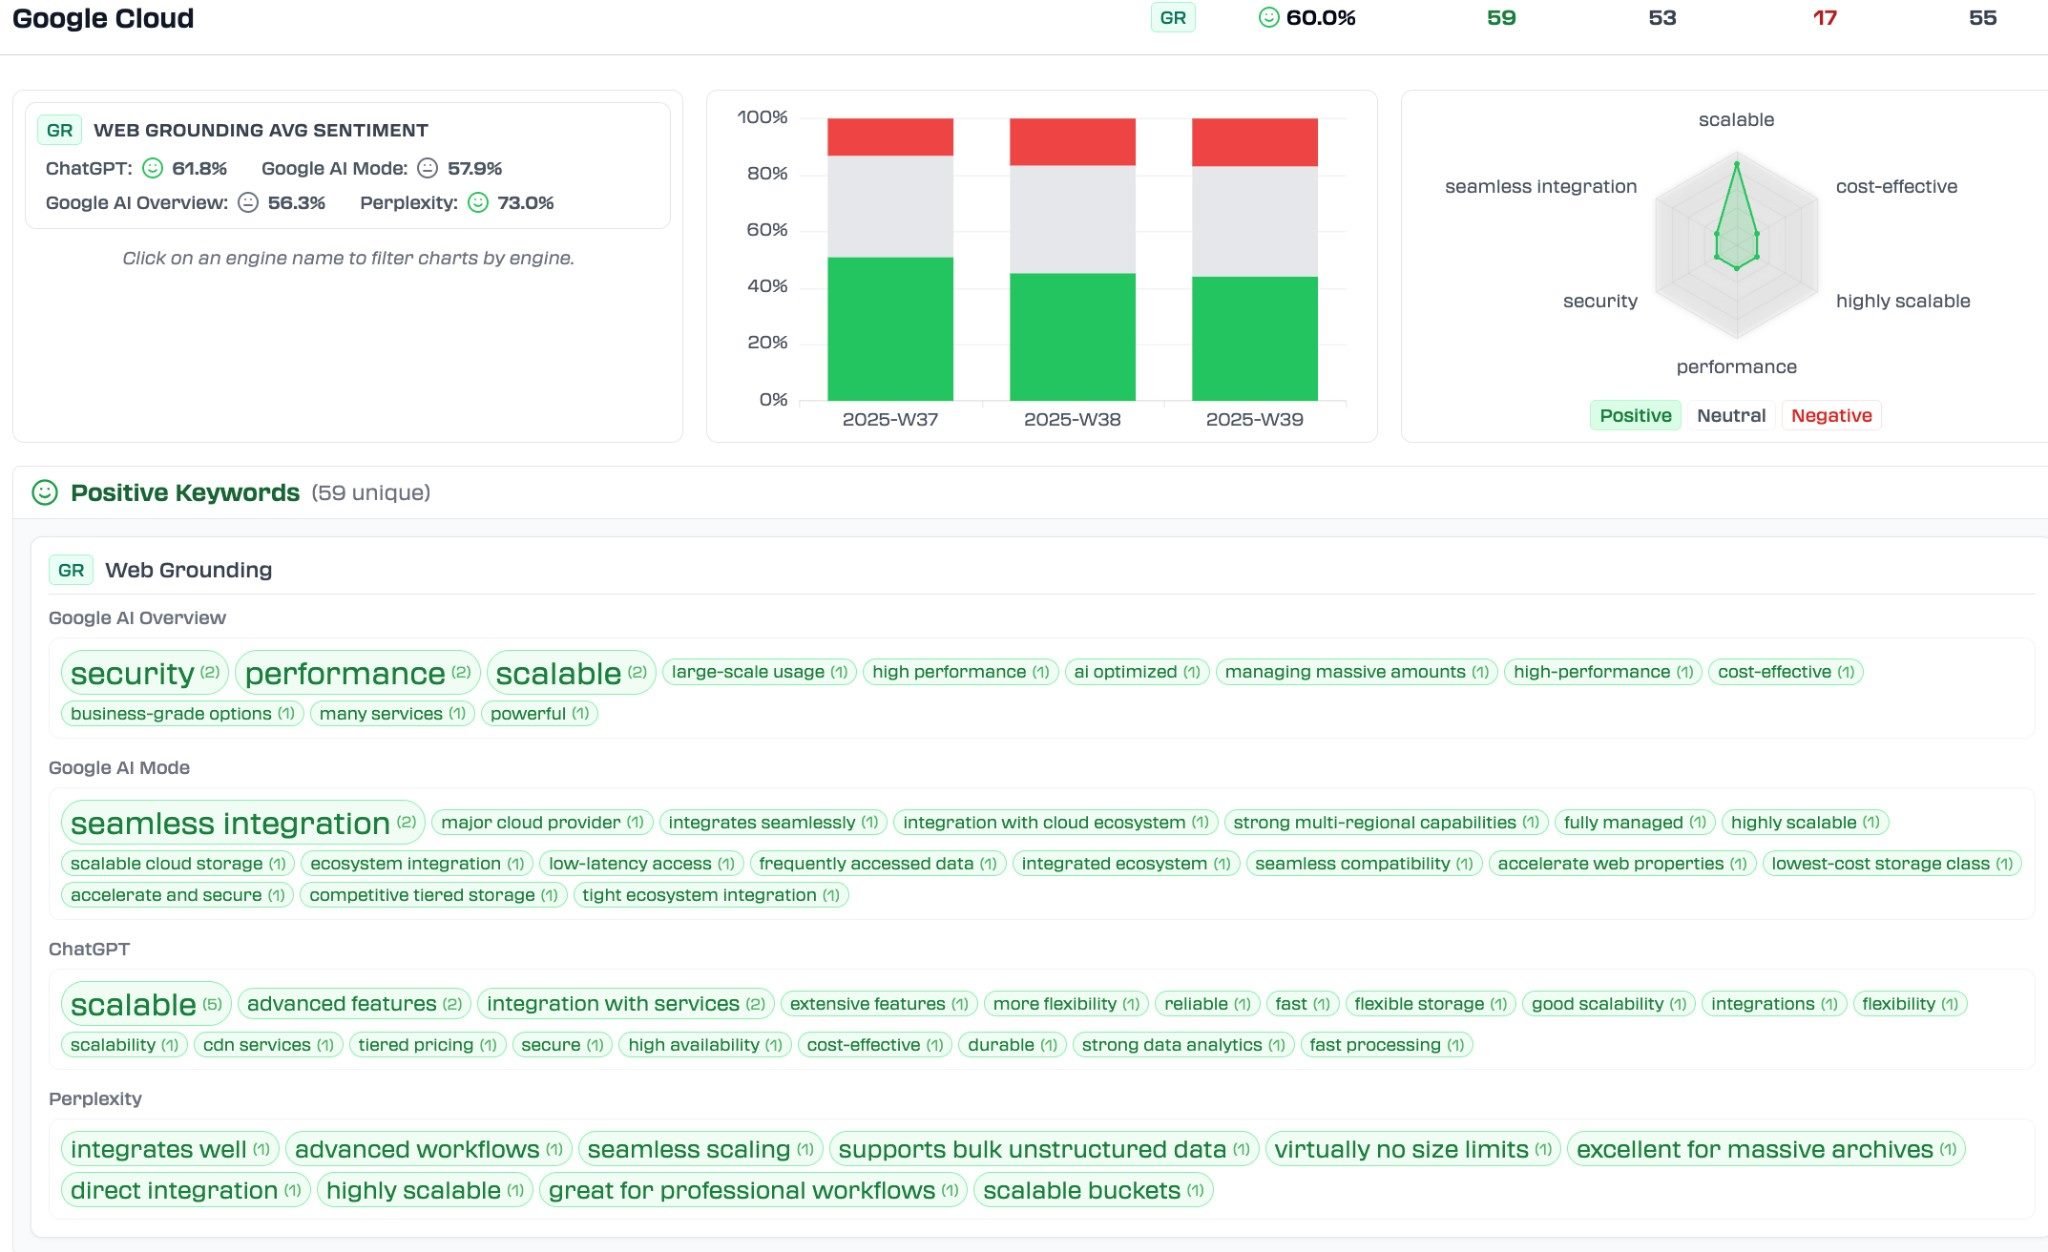The height and width of the screenshot is (1252, 2048).
Task: Click the GR badge next to Web Grounding
Action: 70,570
